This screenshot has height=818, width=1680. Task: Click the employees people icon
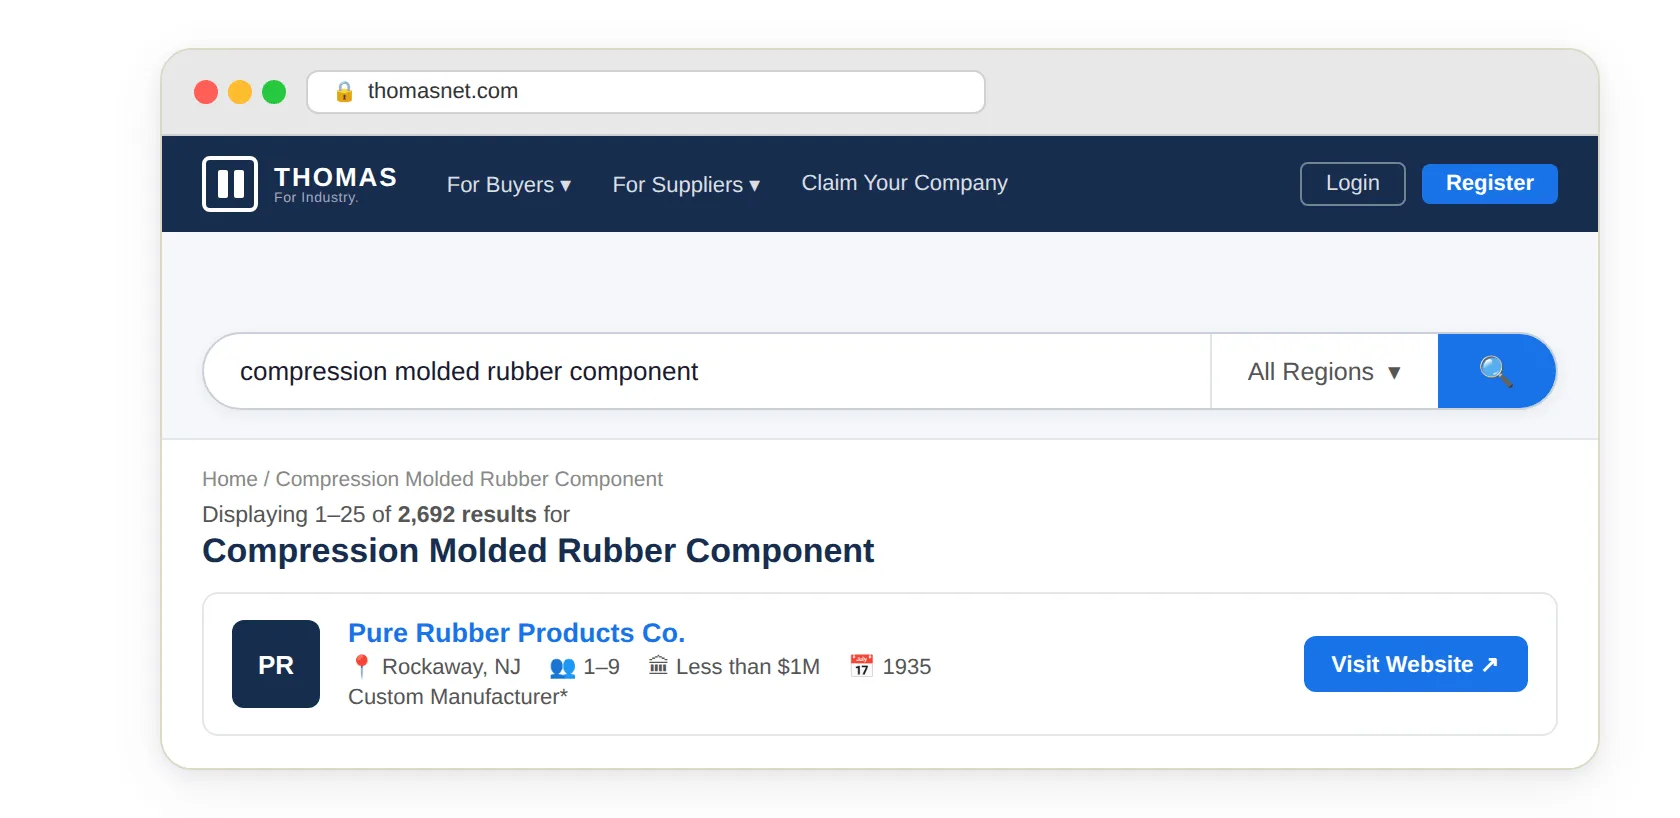click(x=563, y=667)
